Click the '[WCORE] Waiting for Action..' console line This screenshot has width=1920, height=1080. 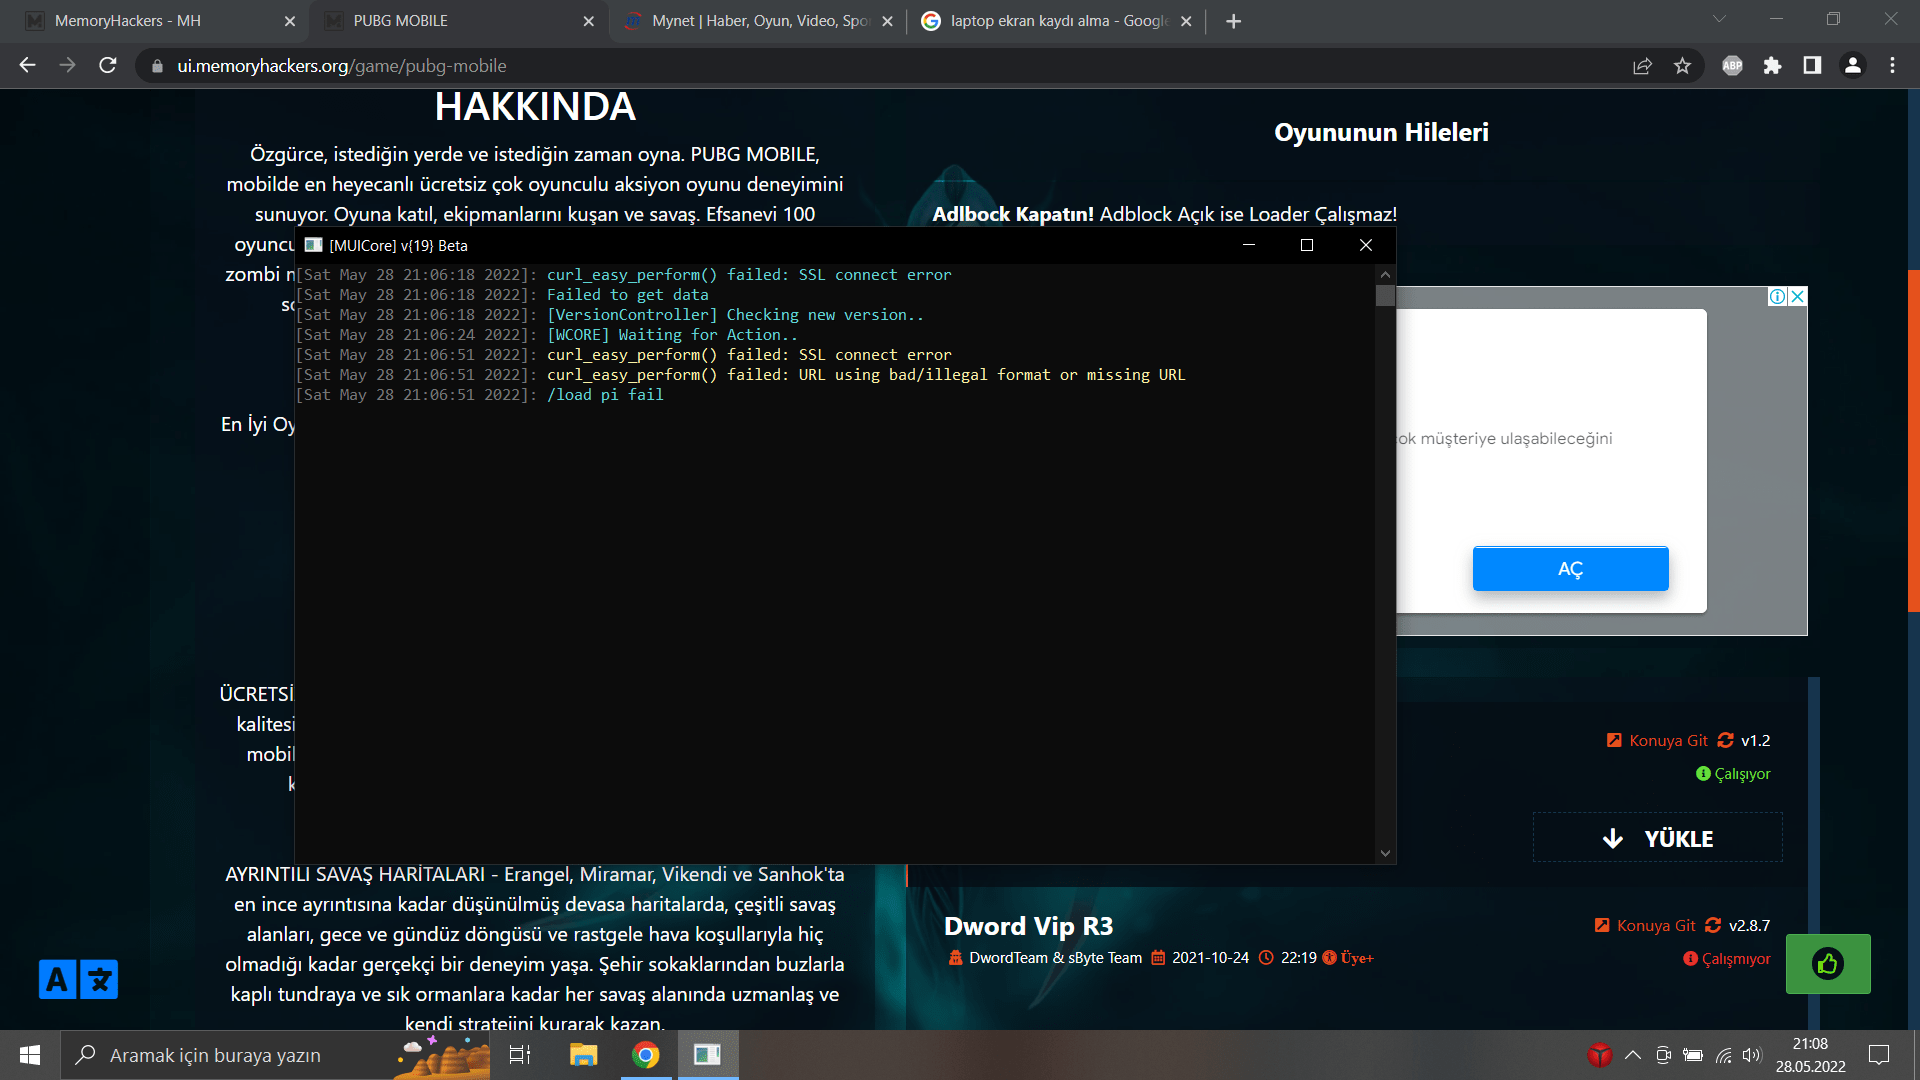[x=672, y=335]
